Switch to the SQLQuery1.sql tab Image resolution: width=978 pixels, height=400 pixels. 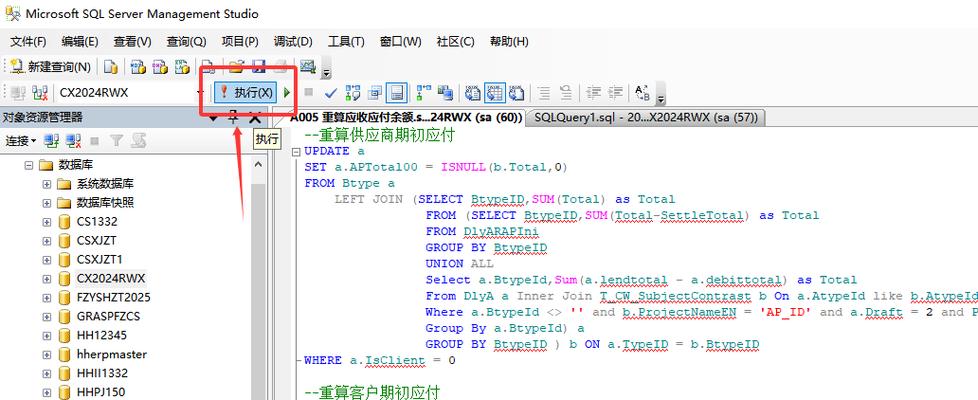(x=645, y=117)
